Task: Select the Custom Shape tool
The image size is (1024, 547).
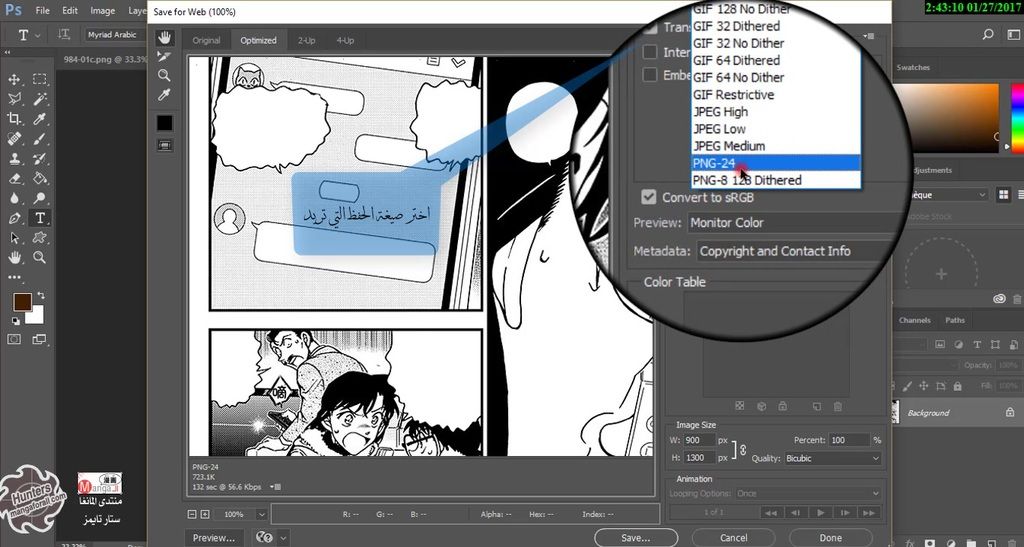Action: pyautogui.click(x=40, y=238)
